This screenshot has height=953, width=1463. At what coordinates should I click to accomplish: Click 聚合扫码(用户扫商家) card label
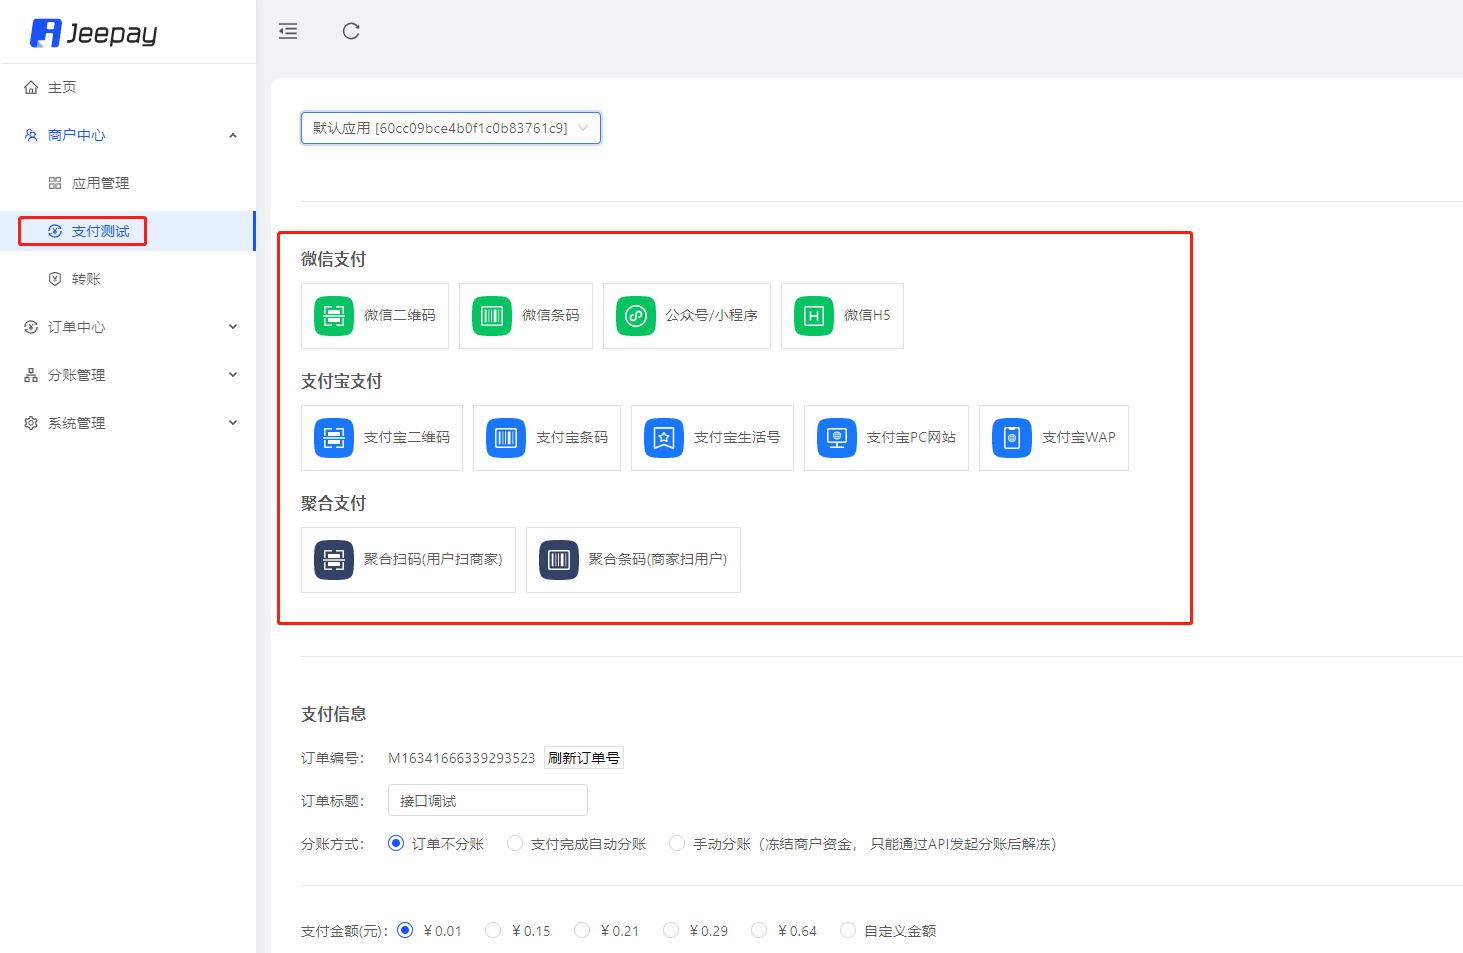433,559
